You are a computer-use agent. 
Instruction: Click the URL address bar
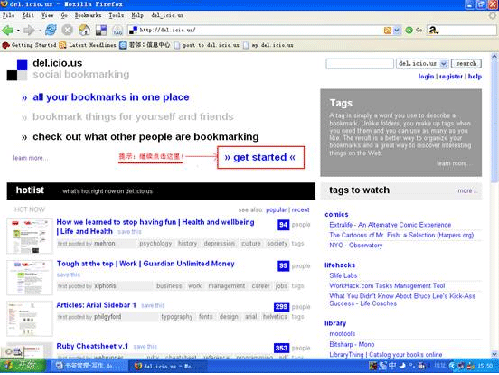click(x=255, y=30)
